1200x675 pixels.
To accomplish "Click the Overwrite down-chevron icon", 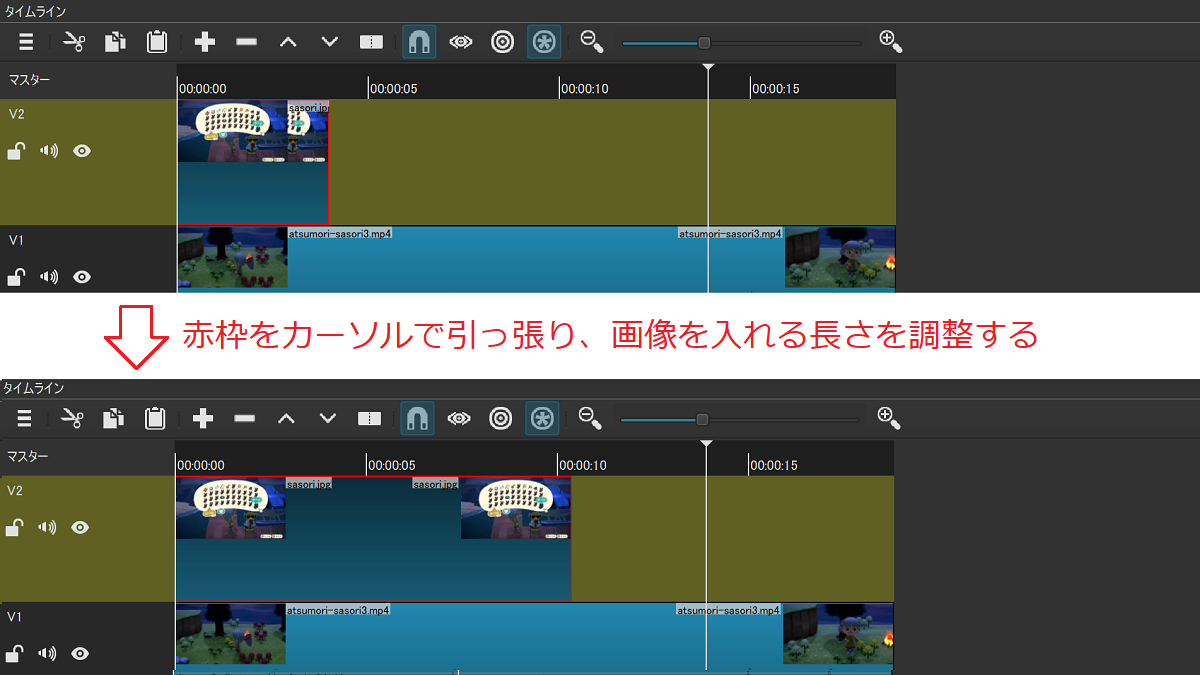I will [328, 41].
